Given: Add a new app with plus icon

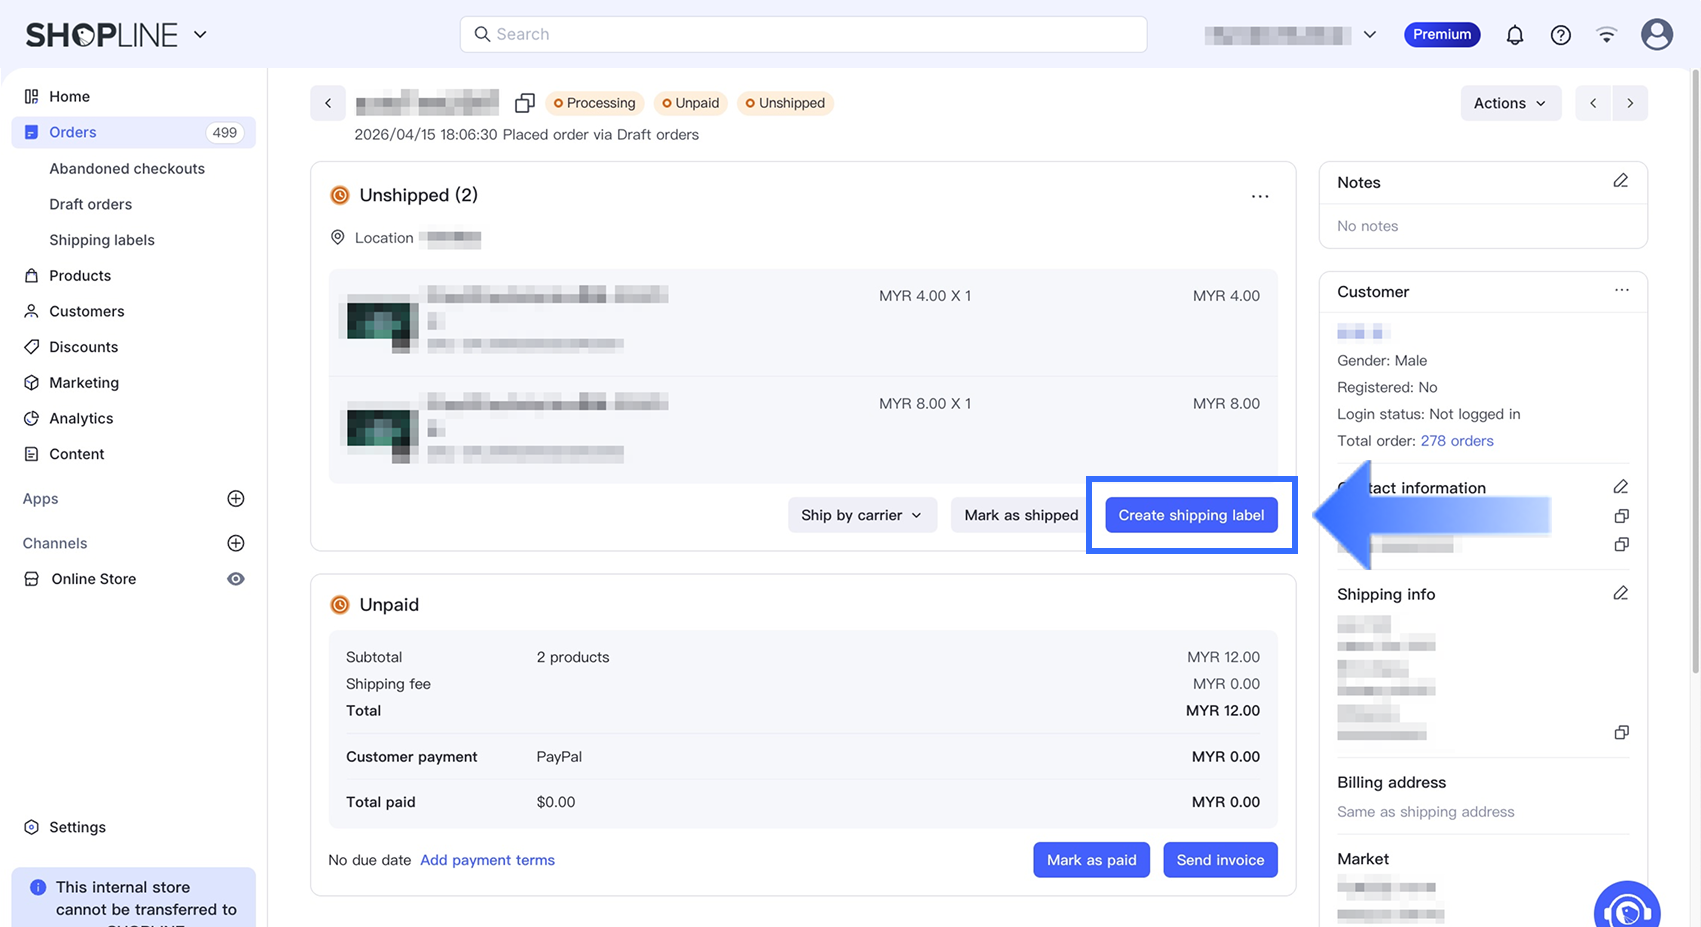Looking at the screenshot, I should (236, 499).
